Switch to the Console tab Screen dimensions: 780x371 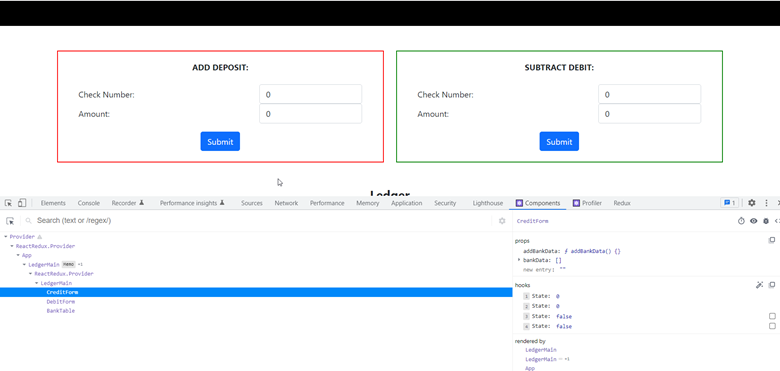tap(89, 203)
